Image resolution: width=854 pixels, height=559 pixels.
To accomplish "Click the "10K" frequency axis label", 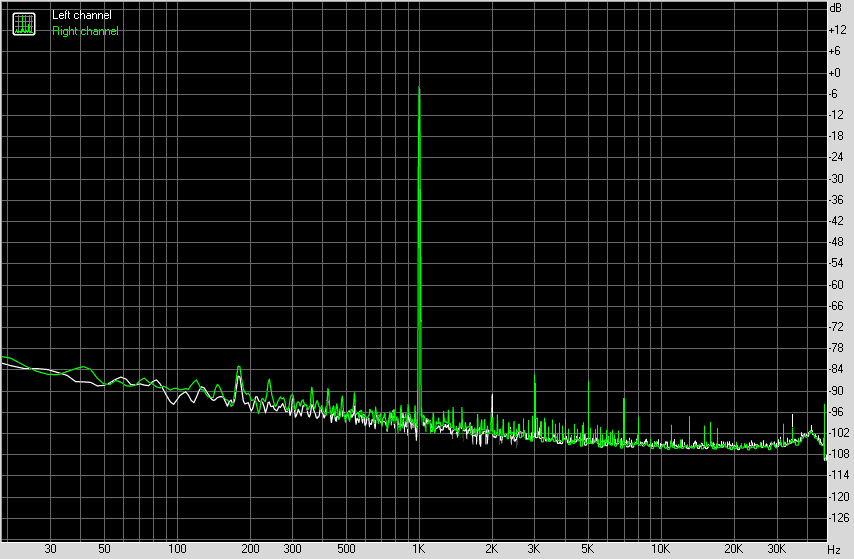I will click(x=661, y=549).
